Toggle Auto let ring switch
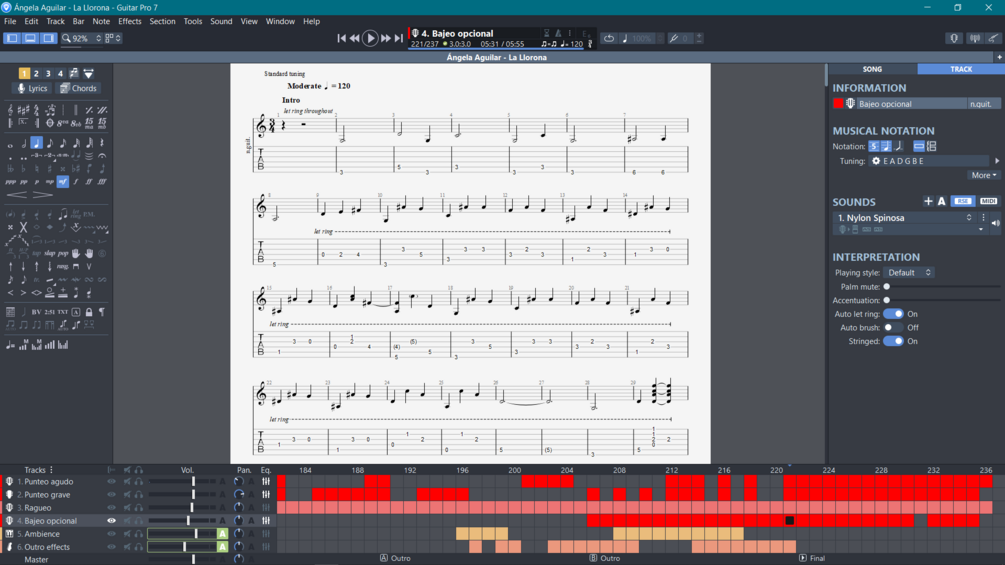1005x565 pixels. click(x=893, y=314)
